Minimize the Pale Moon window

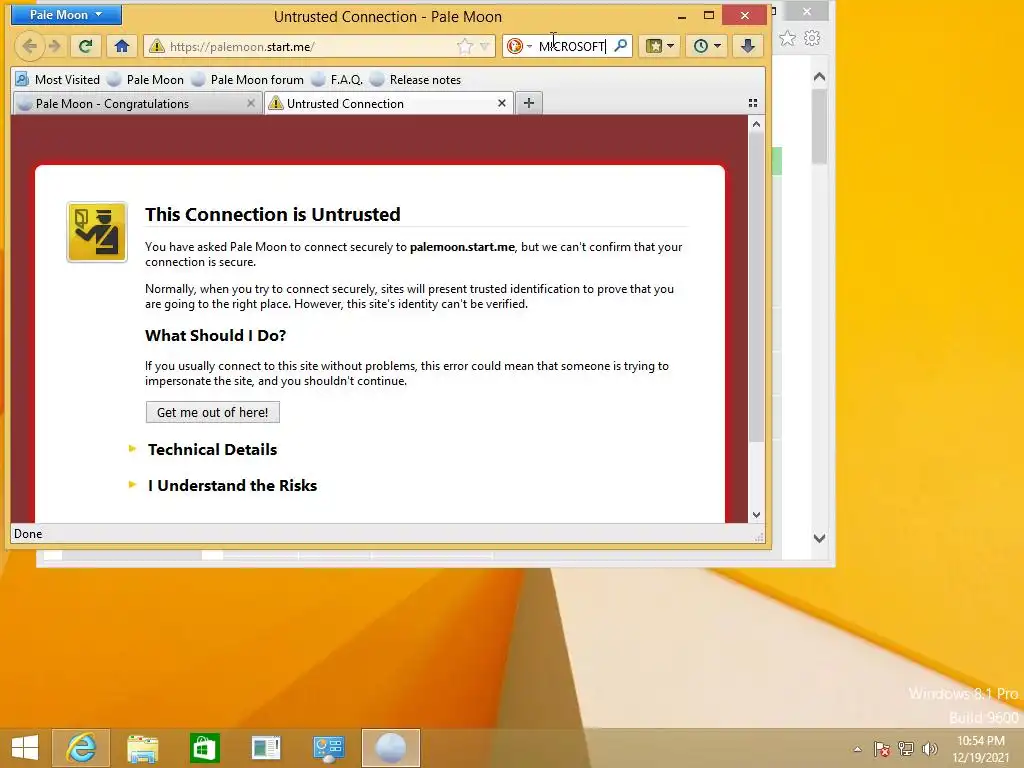[x=682, y=16]
